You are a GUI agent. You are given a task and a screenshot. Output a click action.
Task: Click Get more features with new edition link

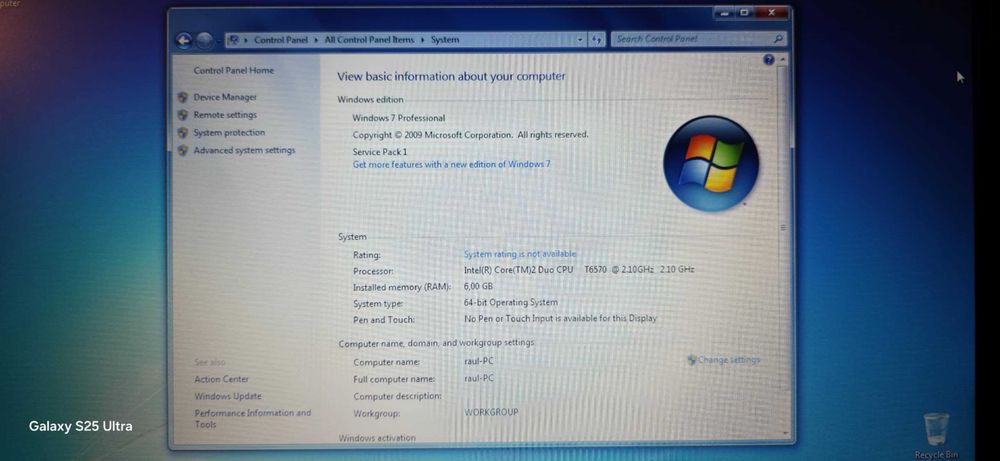pos(452,165)
